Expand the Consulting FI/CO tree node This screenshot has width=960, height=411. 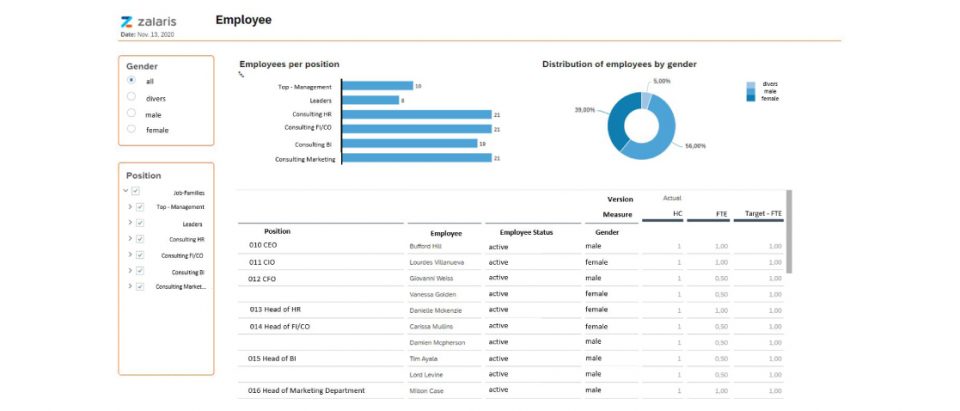coord(130,255)
